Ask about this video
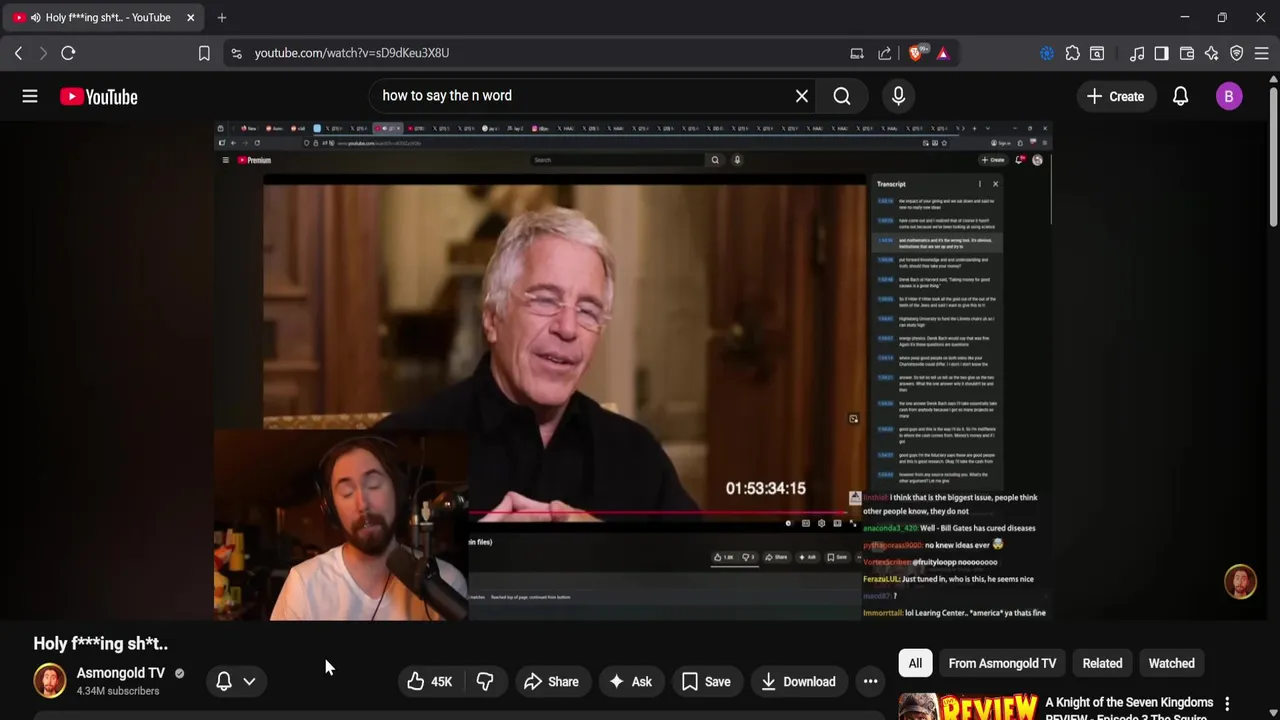The width and height of the screenshot is (1280, 720). pos(630,682)
